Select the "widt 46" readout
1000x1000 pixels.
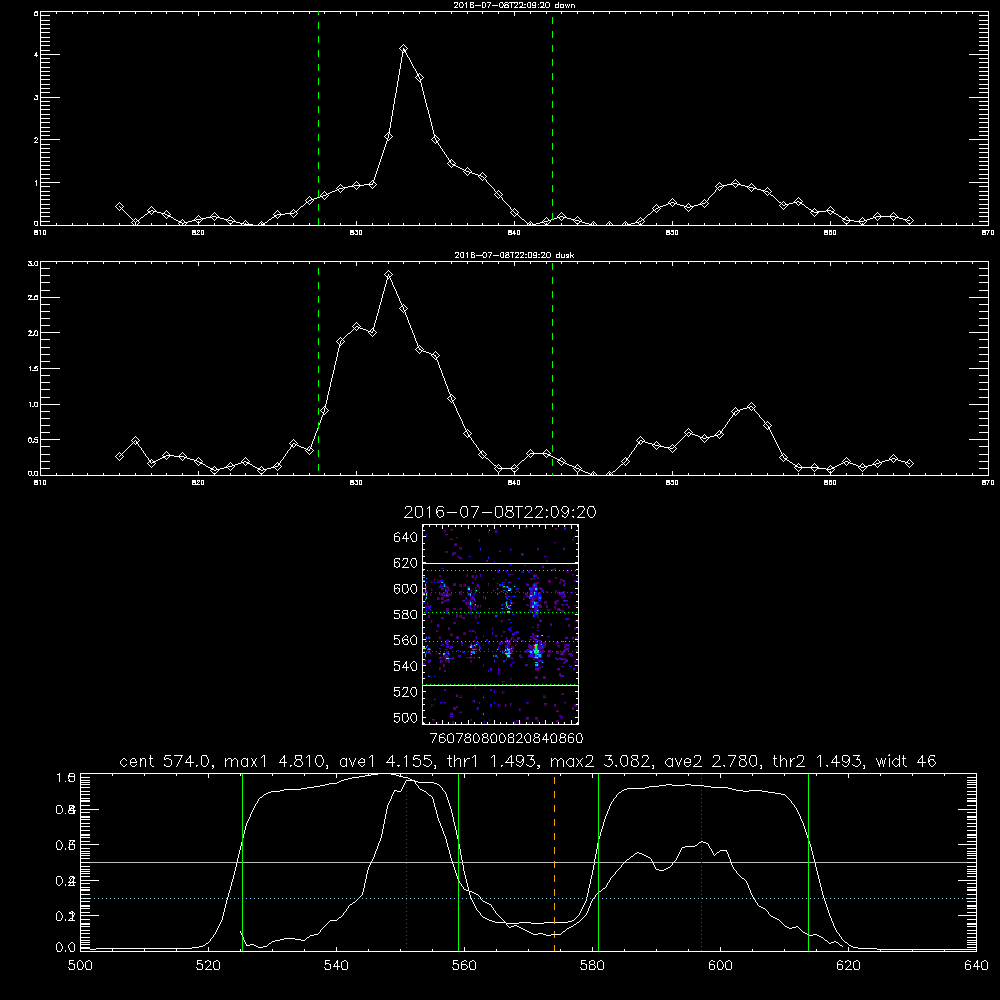point(906,761)
